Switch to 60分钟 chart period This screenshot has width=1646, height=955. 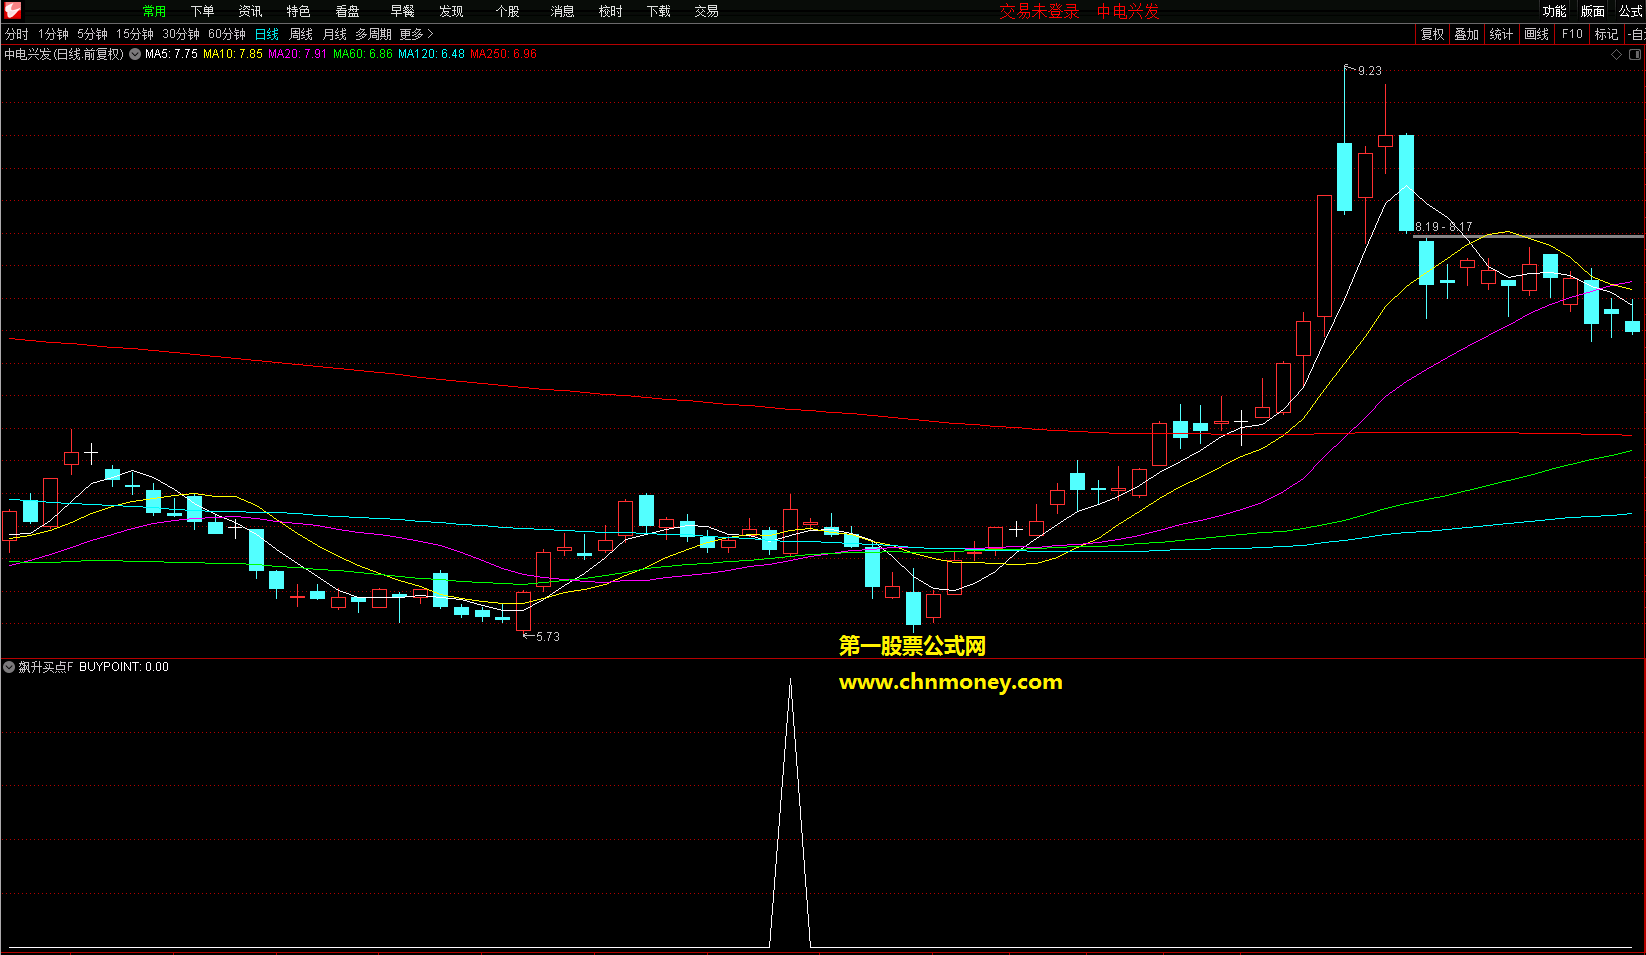(227, 34)
